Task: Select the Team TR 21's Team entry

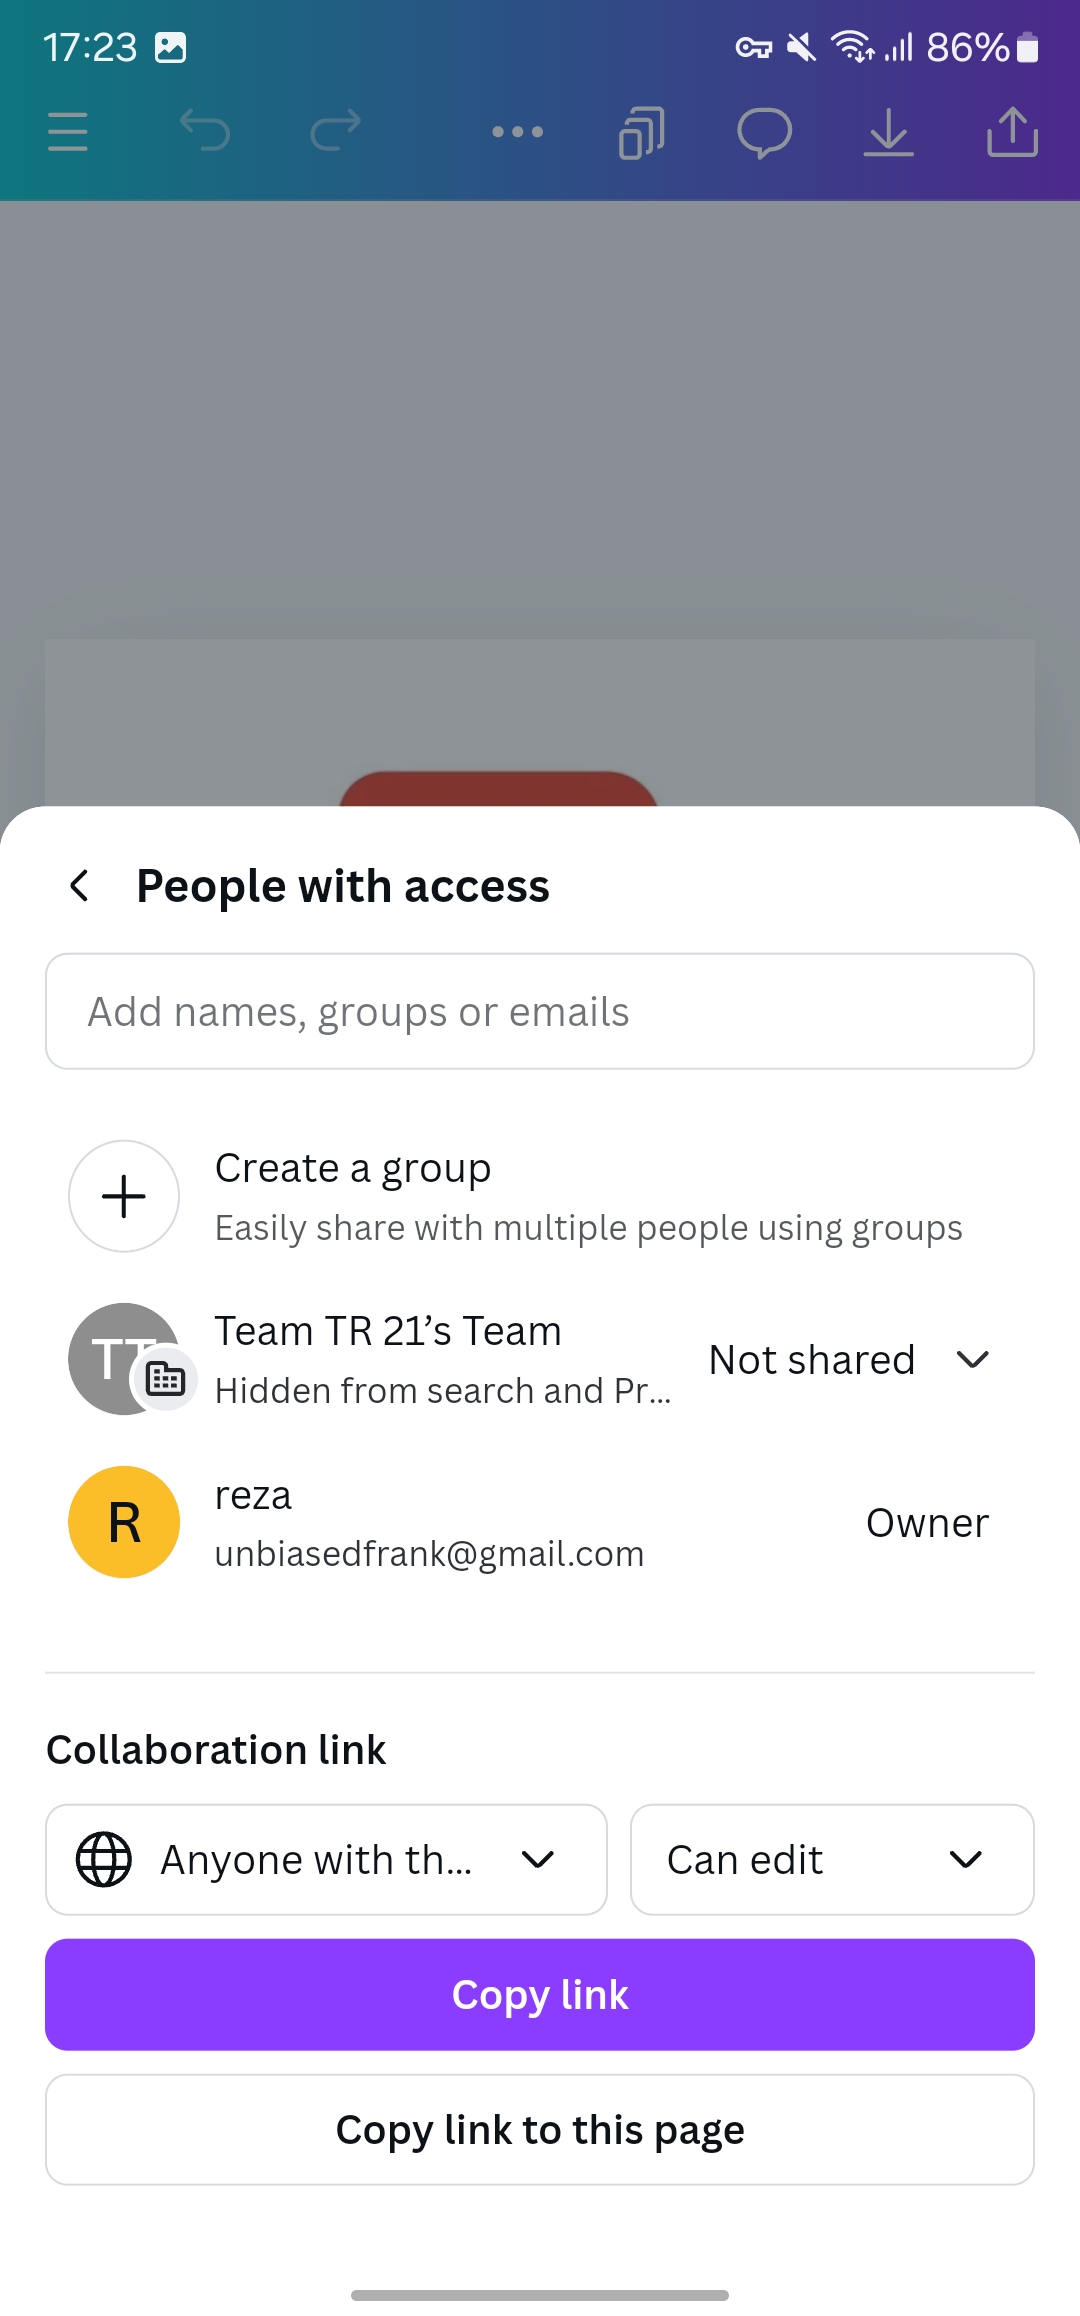Action: [x=370, y=1359]
